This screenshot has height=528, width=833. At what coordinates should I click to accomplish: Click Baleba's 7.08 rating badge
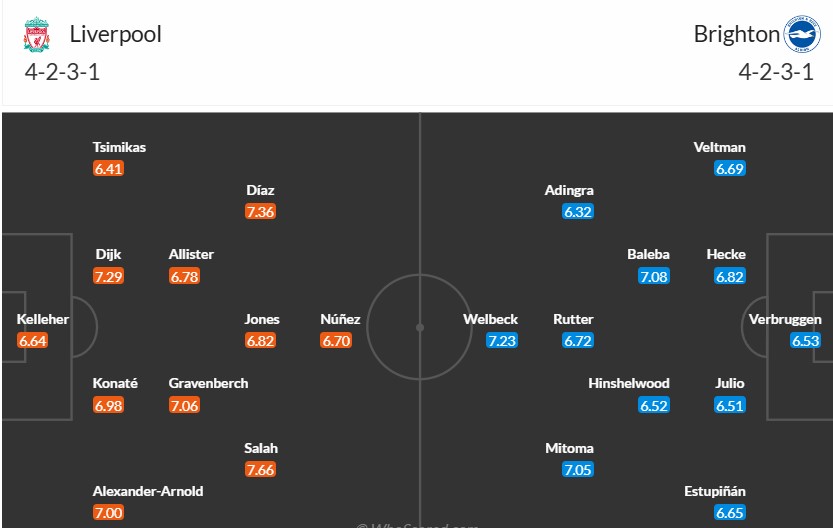tap(654, 276)
